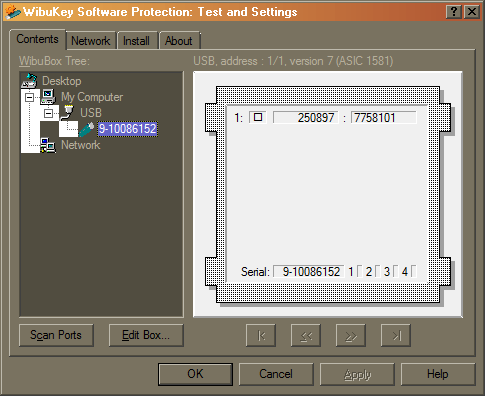
Task: Select the Desktop tree label
Action: (x=62, y=81)
